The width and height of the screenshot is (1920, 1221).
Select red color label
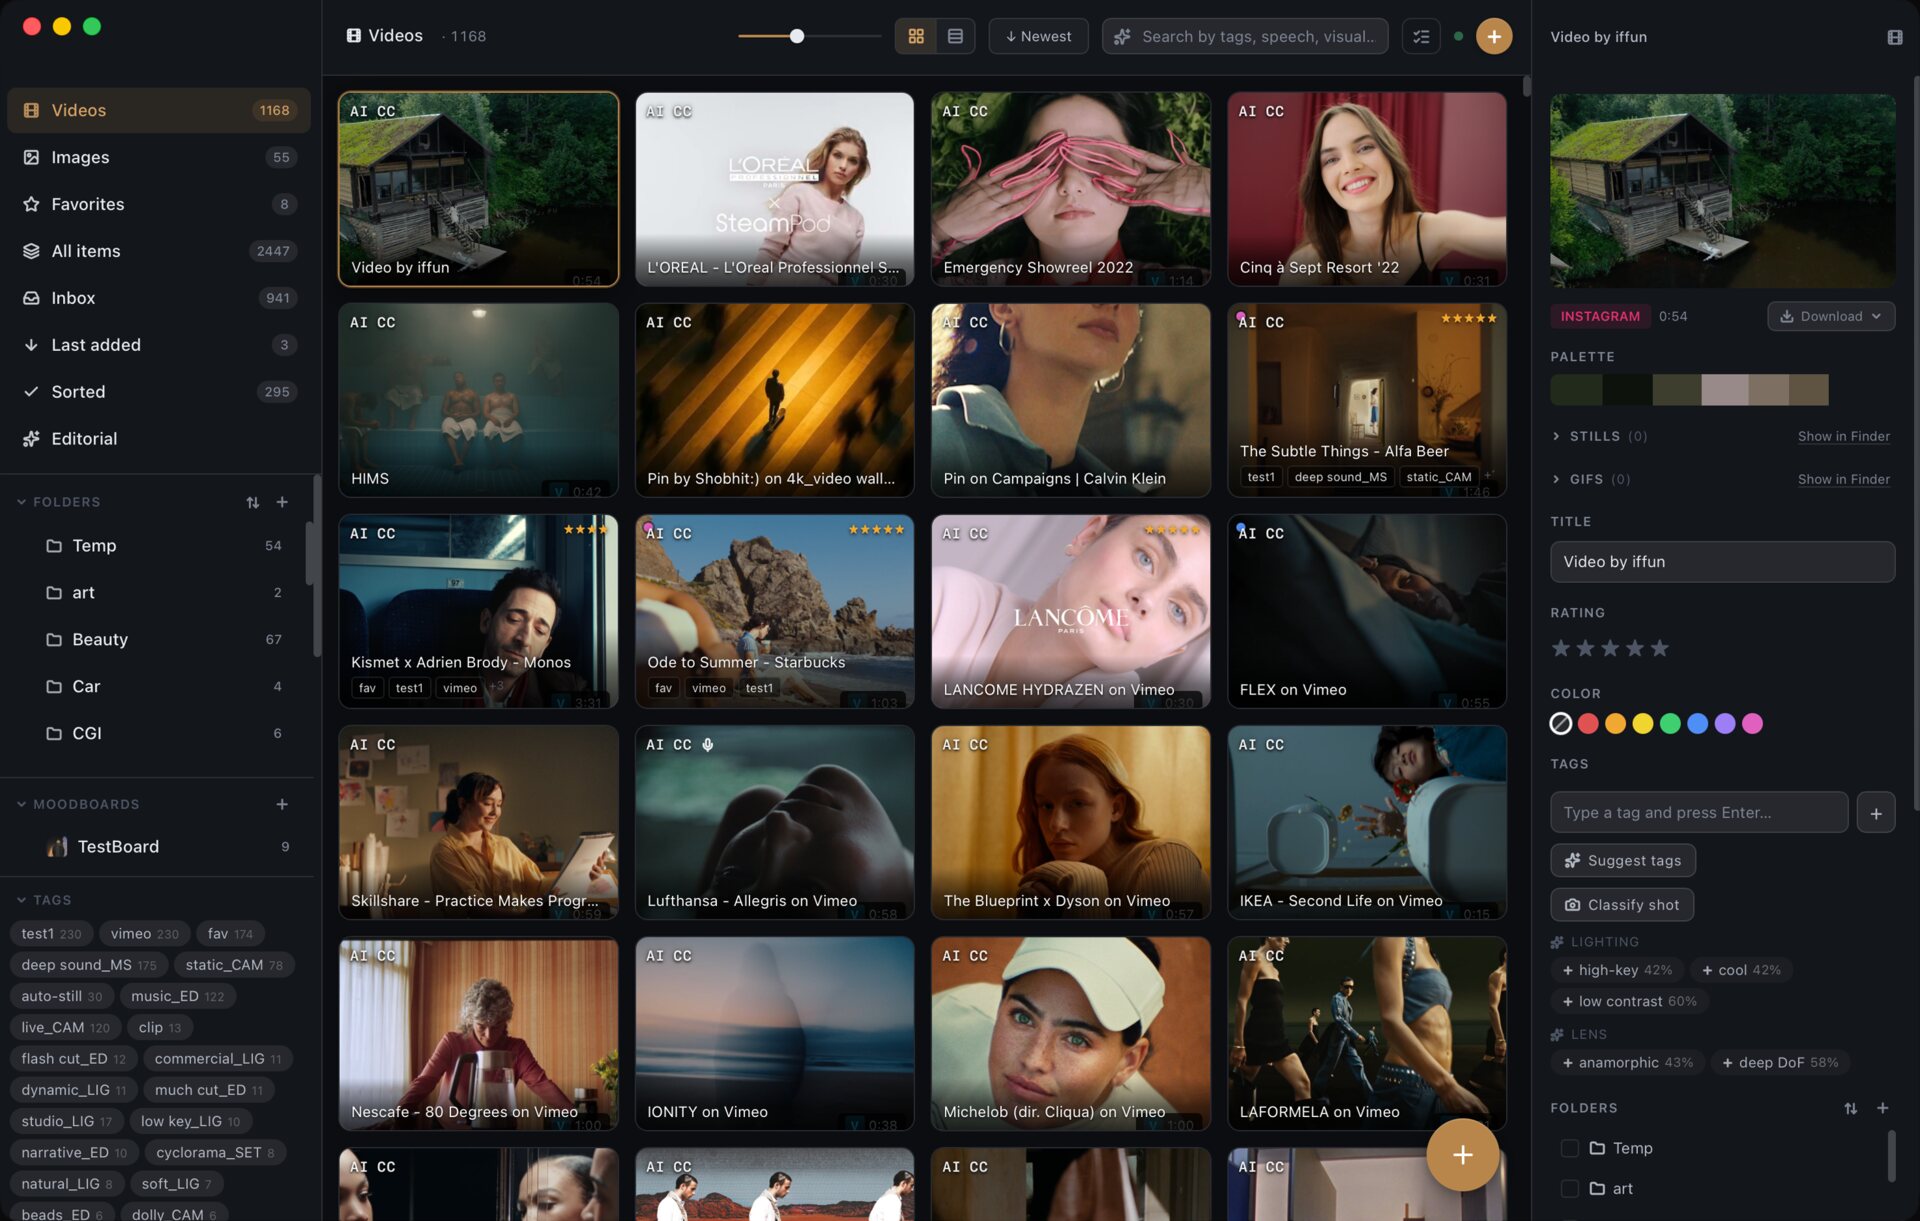point(1588,723)
